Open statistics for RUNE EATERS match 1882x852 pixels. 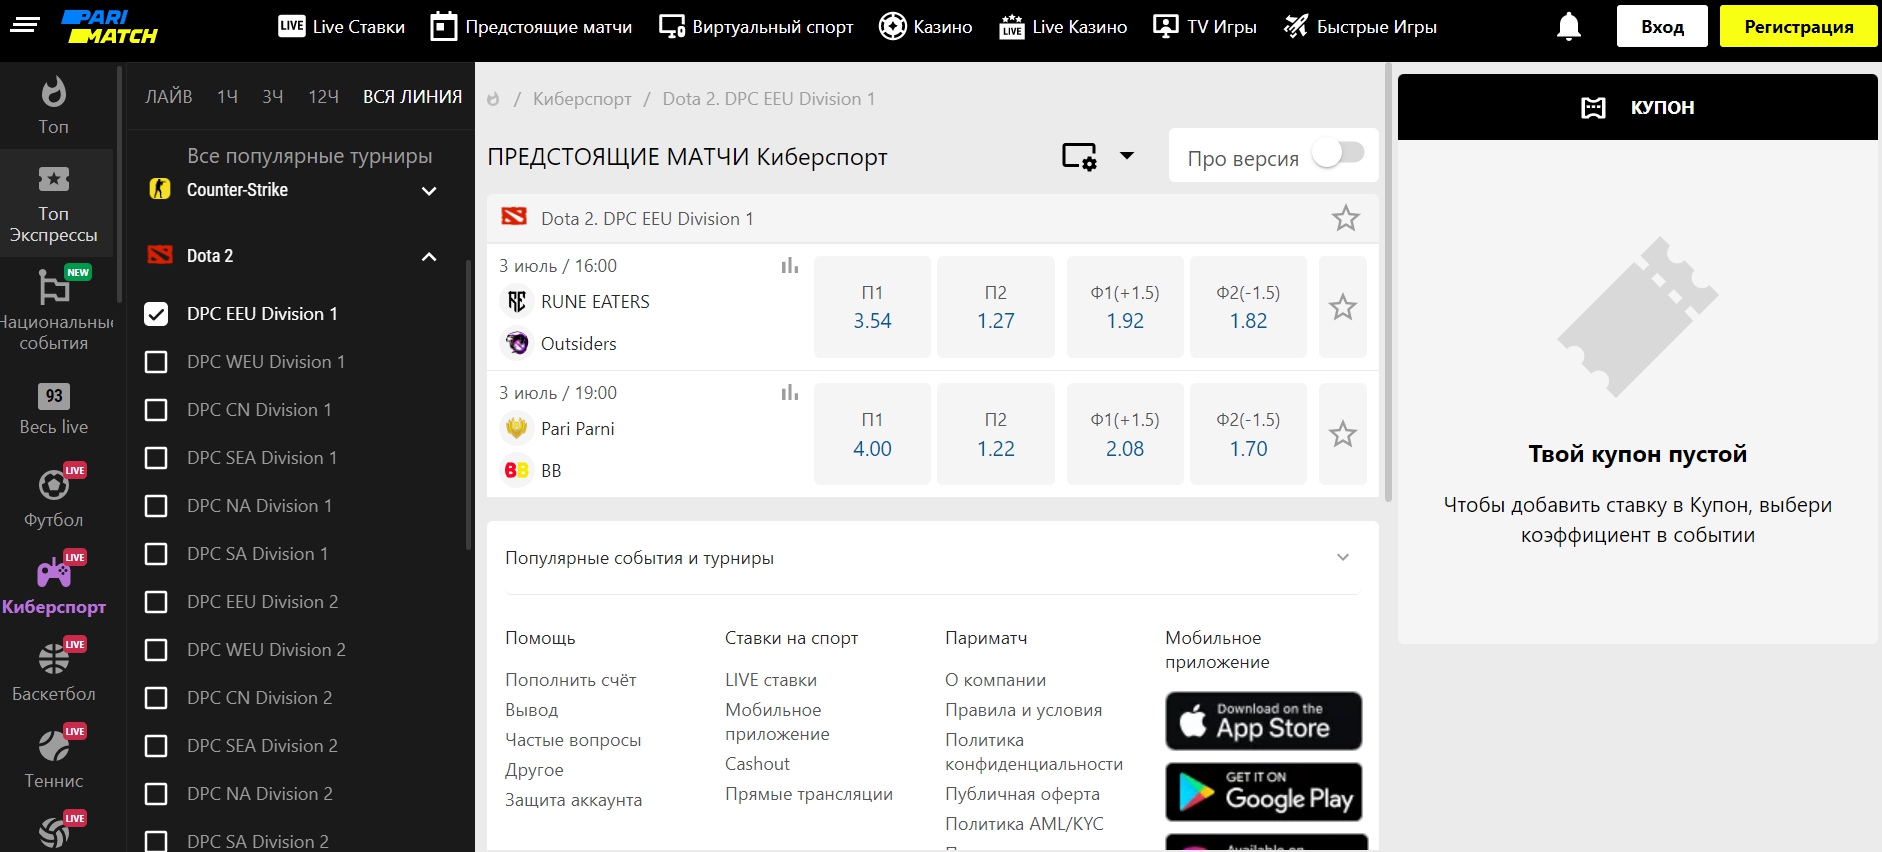point(790,266)
